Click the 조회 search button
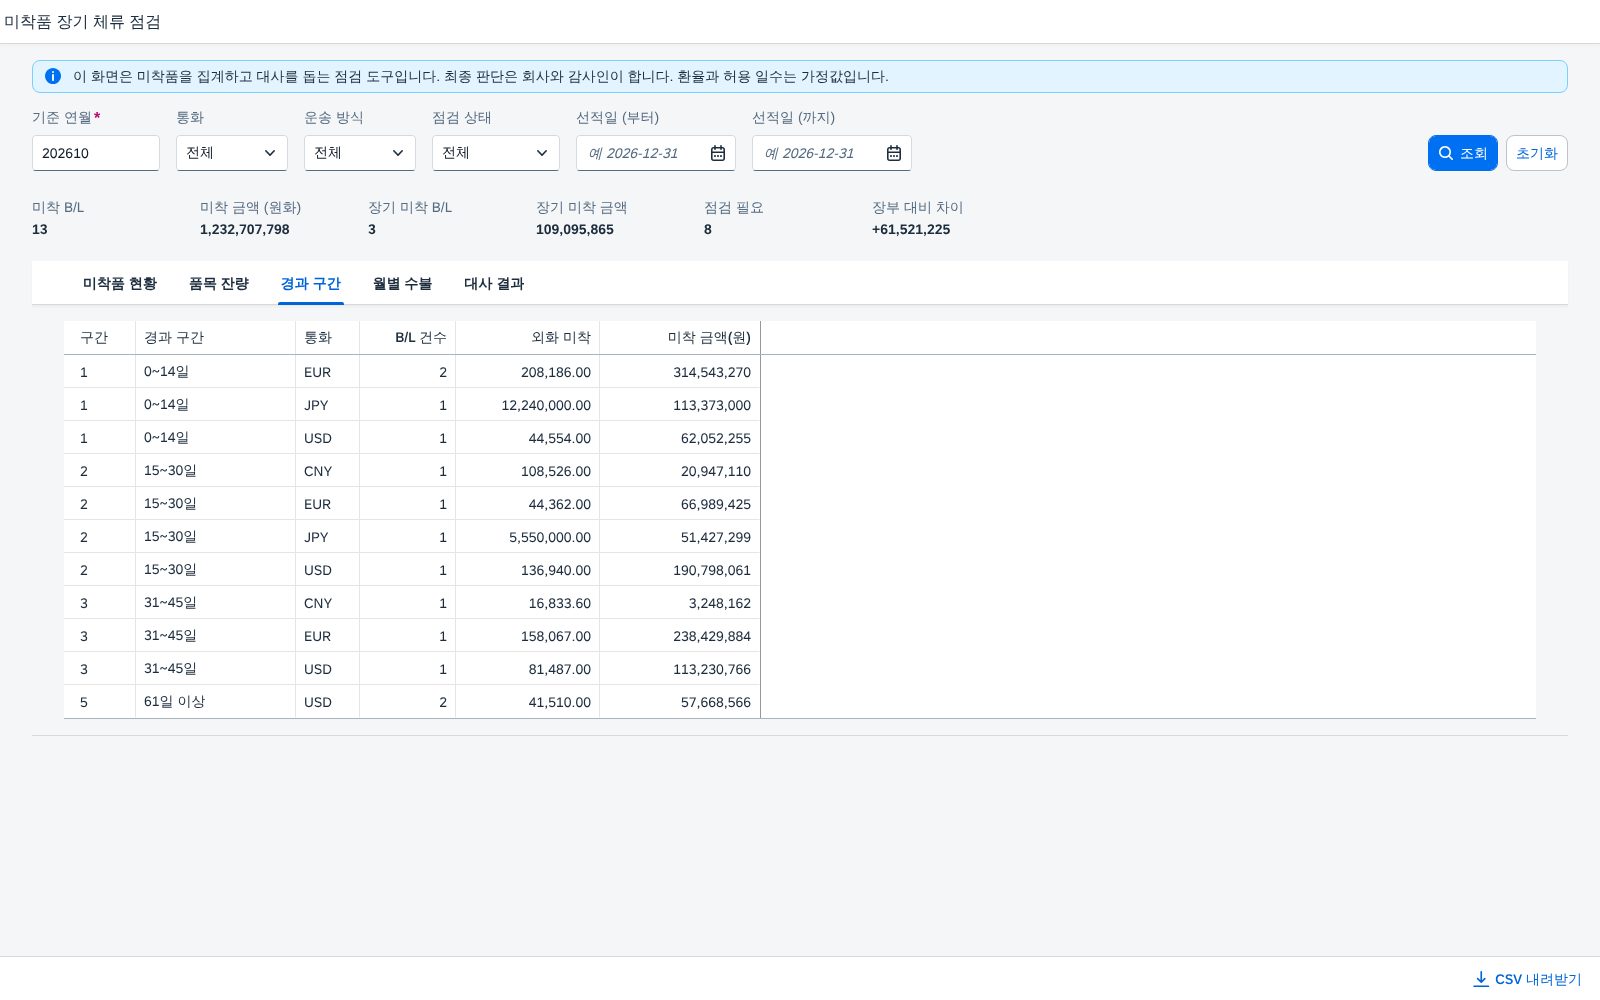This screenshot has height=1000, width=1600. [x=1463, y=153]
